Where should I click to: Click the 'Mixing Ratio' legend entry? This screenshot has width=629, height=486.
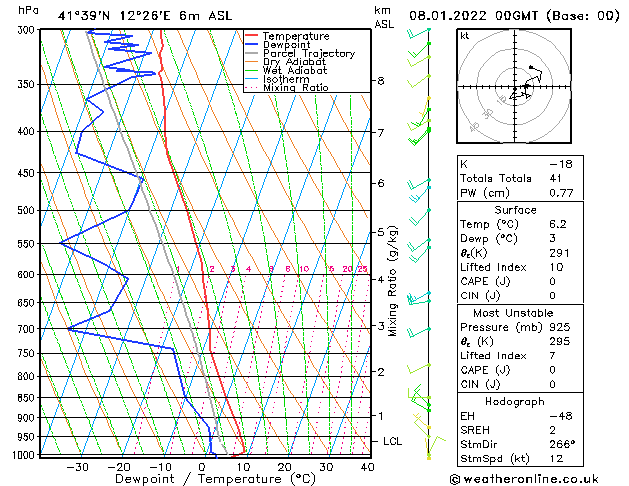[296, 88]
